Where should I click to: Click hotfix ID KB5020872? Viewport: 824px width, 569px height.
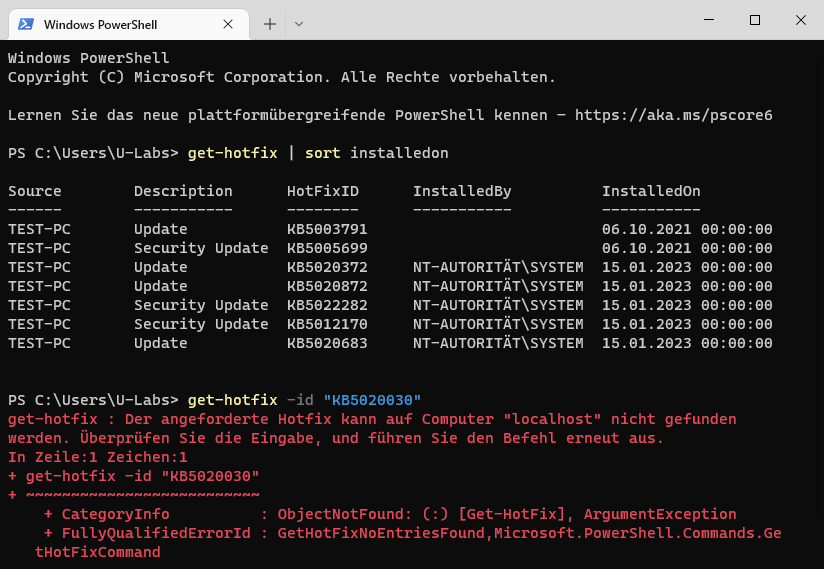(x=327, y=286)
